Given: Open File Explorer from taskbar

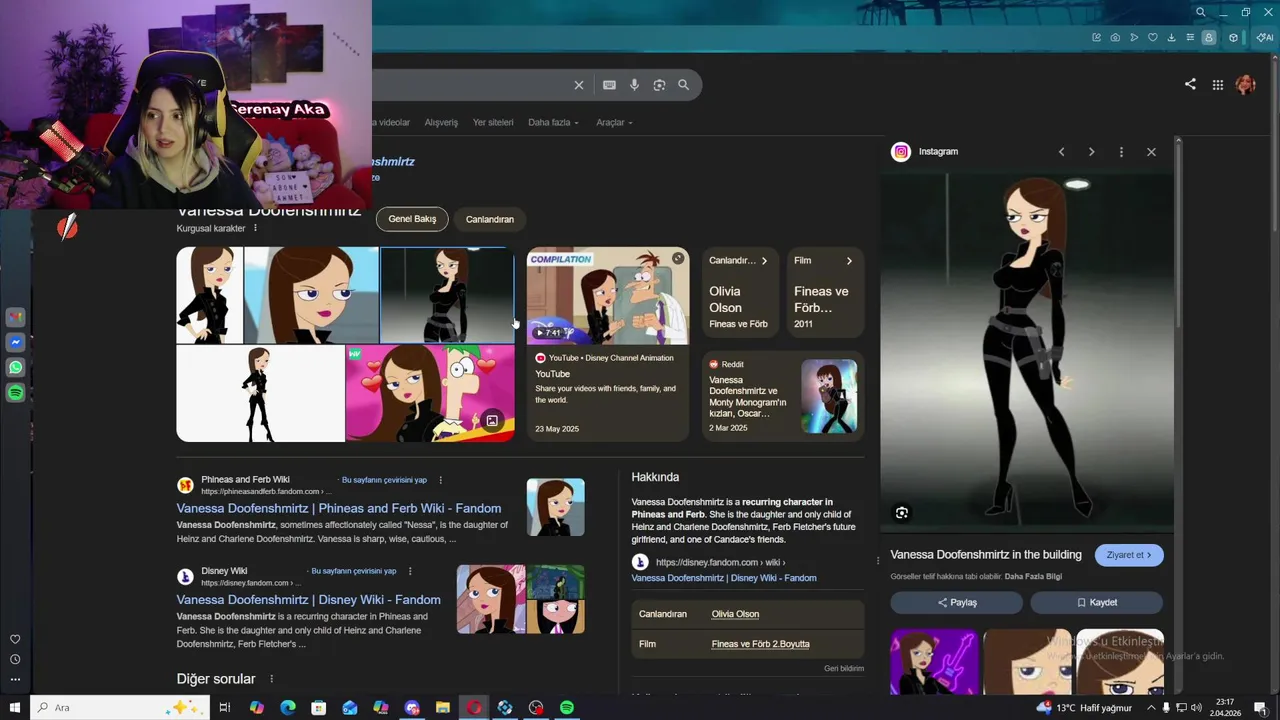Looking at the screenshot, I should coord(443,708).
